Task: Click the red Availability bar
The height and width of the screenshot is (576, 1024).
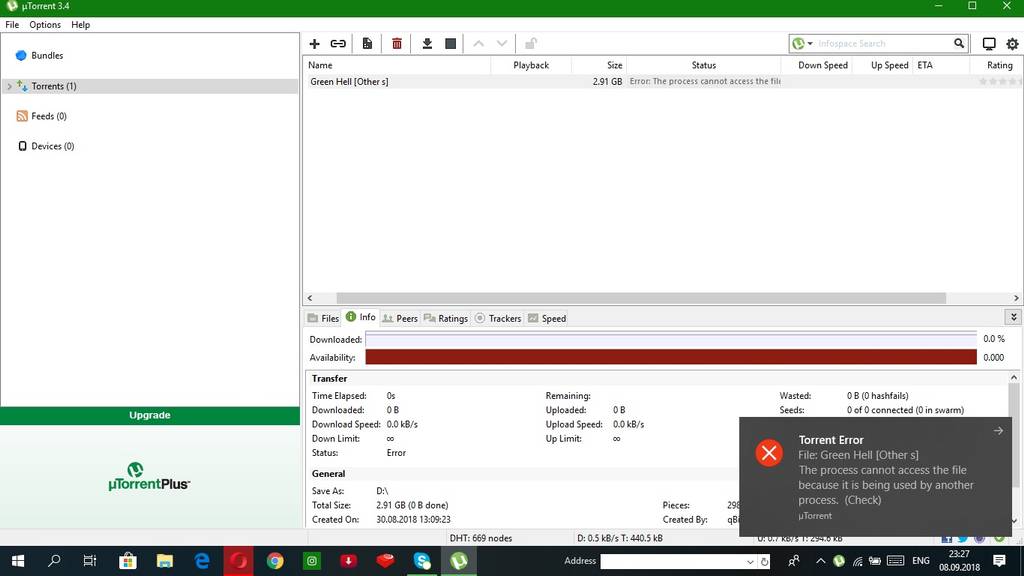Action: (x=671, y=357)
